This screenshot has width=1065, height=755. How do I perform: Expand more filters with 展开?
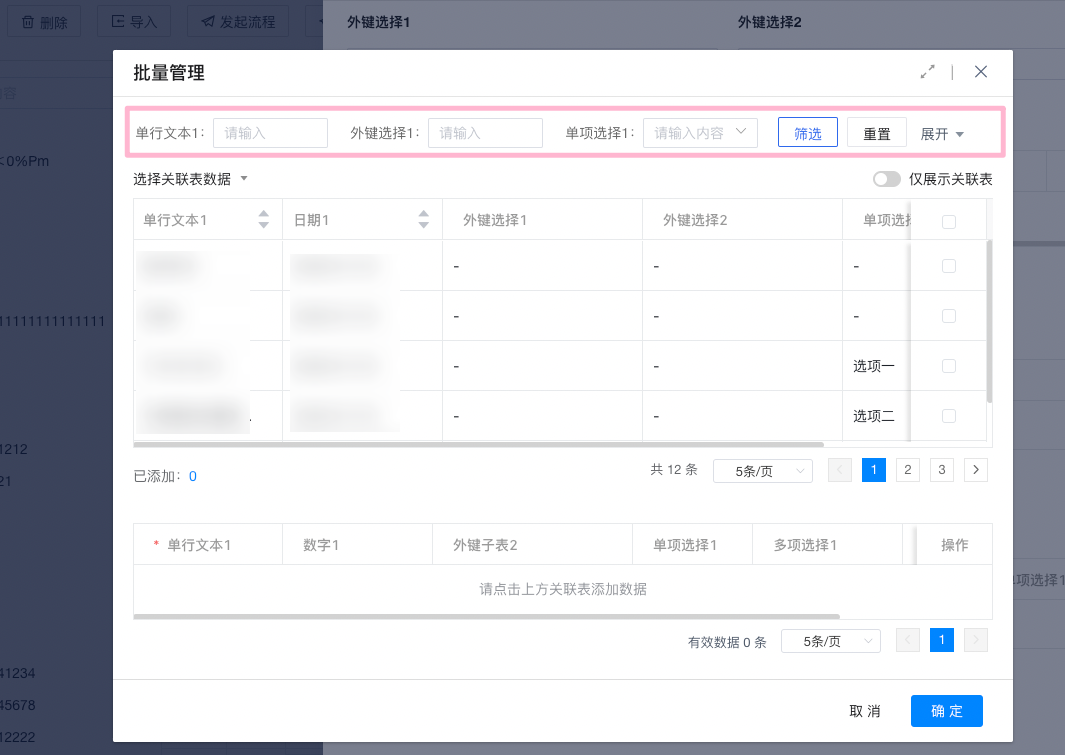[x=942, y=133]
